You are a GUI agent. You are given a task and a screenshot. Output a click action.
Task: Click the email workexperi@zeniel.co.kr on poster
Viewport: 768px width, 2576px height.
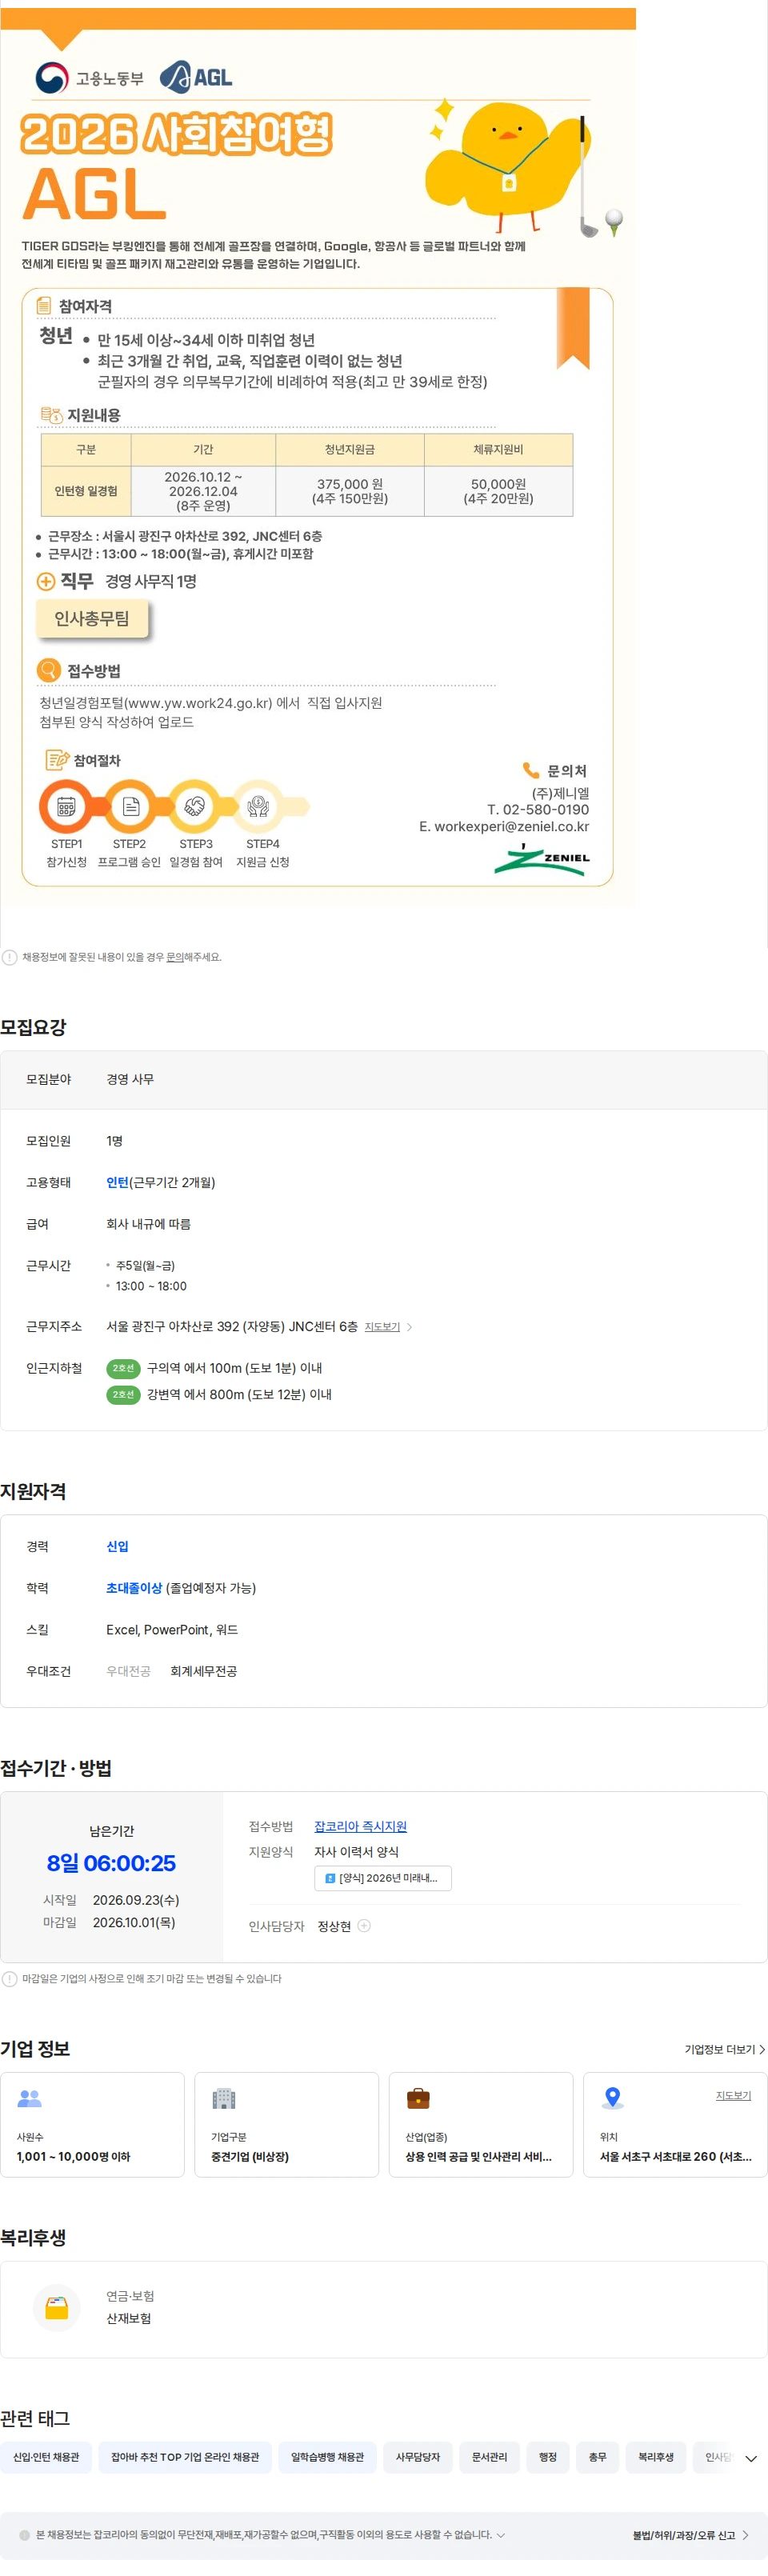point(511,826)
